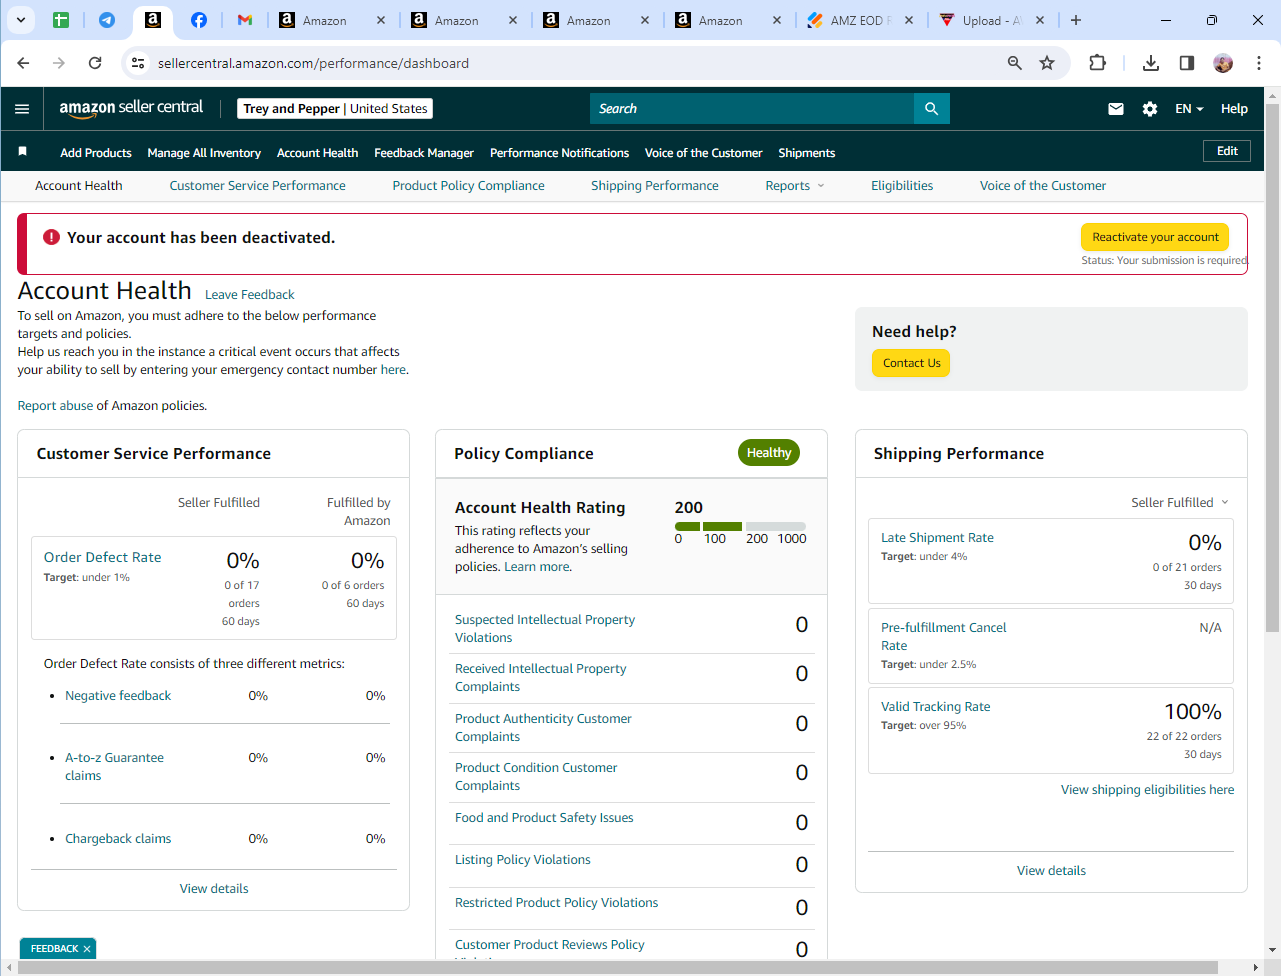Switch to the pinned Telegram tab
This screenshot has width=1281, height=976.
[x=107, y=20]
